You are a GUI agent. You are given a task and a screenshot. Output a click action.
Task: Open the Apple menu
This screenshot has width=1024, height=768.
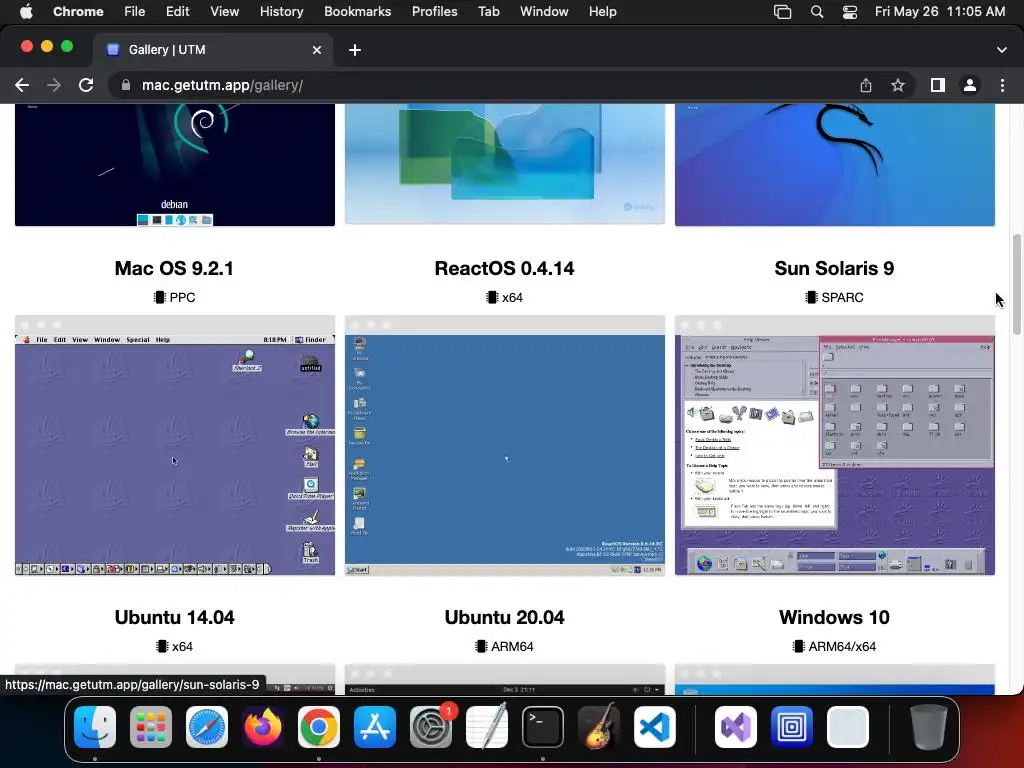pyautogui.click(x=26, y=11)
